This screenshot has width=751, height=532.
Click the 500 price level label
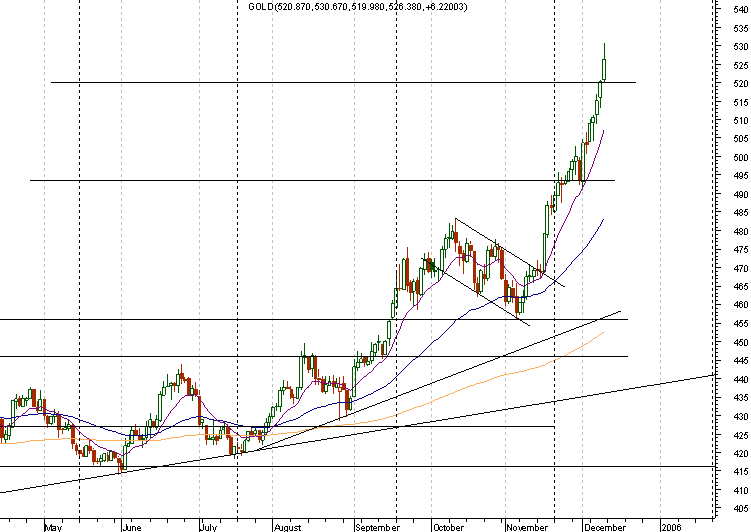pos(740,158)
